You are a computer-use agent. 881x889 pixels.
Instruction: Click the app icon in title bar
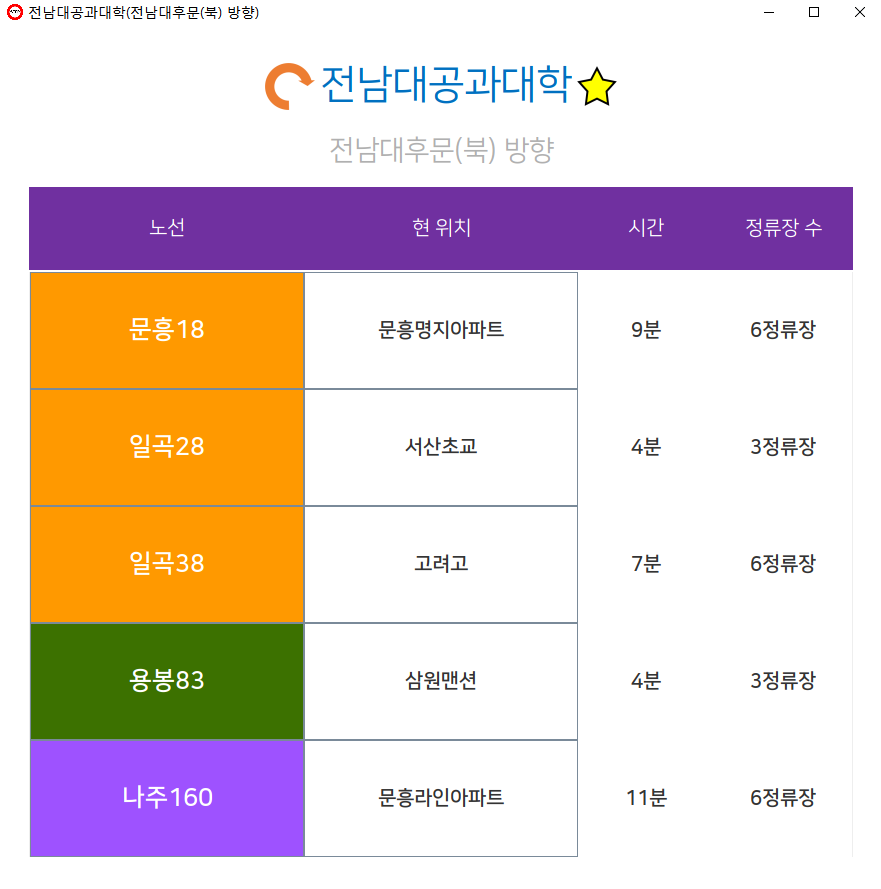15,12
